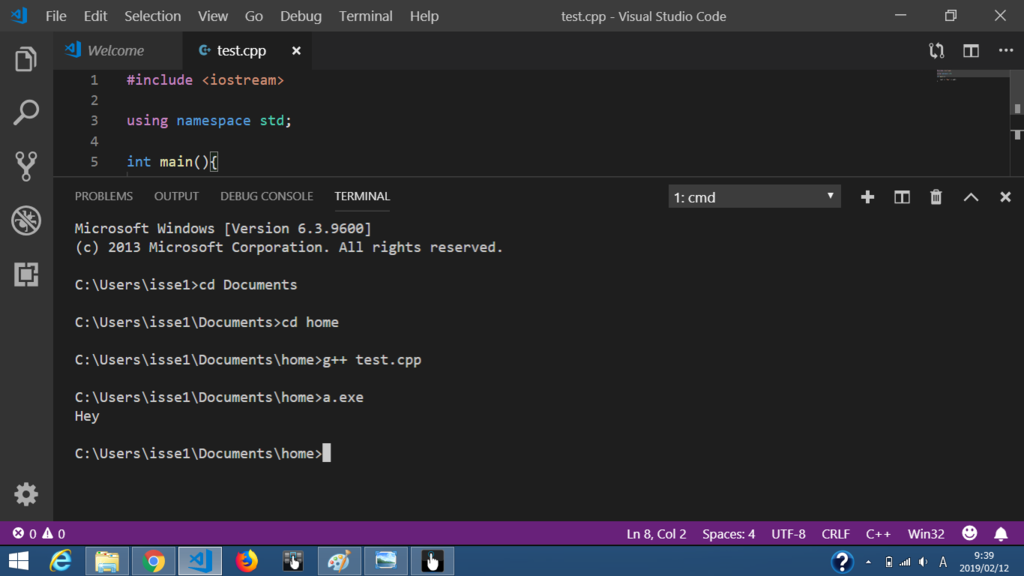Select the TERMINAL panel tab

[x=362, y=196]
